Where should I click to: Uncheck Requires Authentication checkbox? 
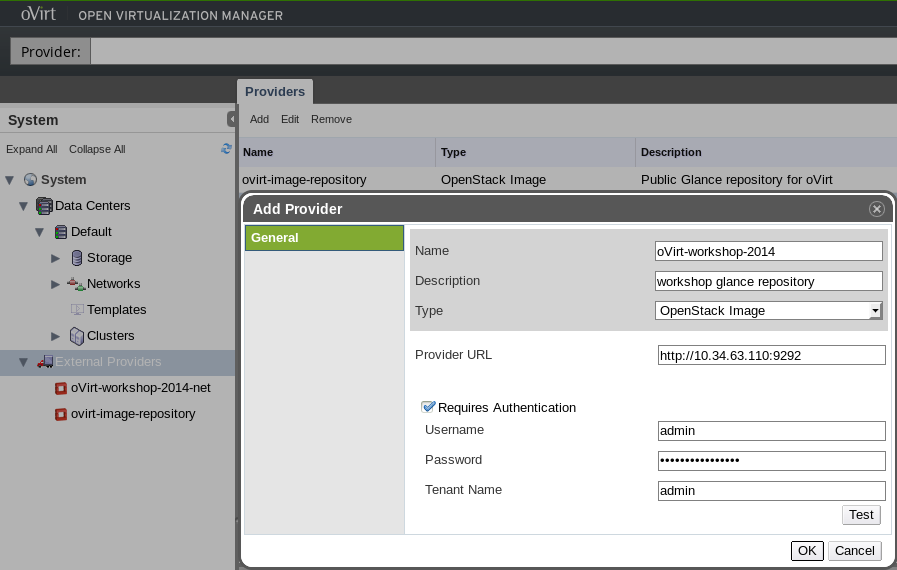pos(428,407)
